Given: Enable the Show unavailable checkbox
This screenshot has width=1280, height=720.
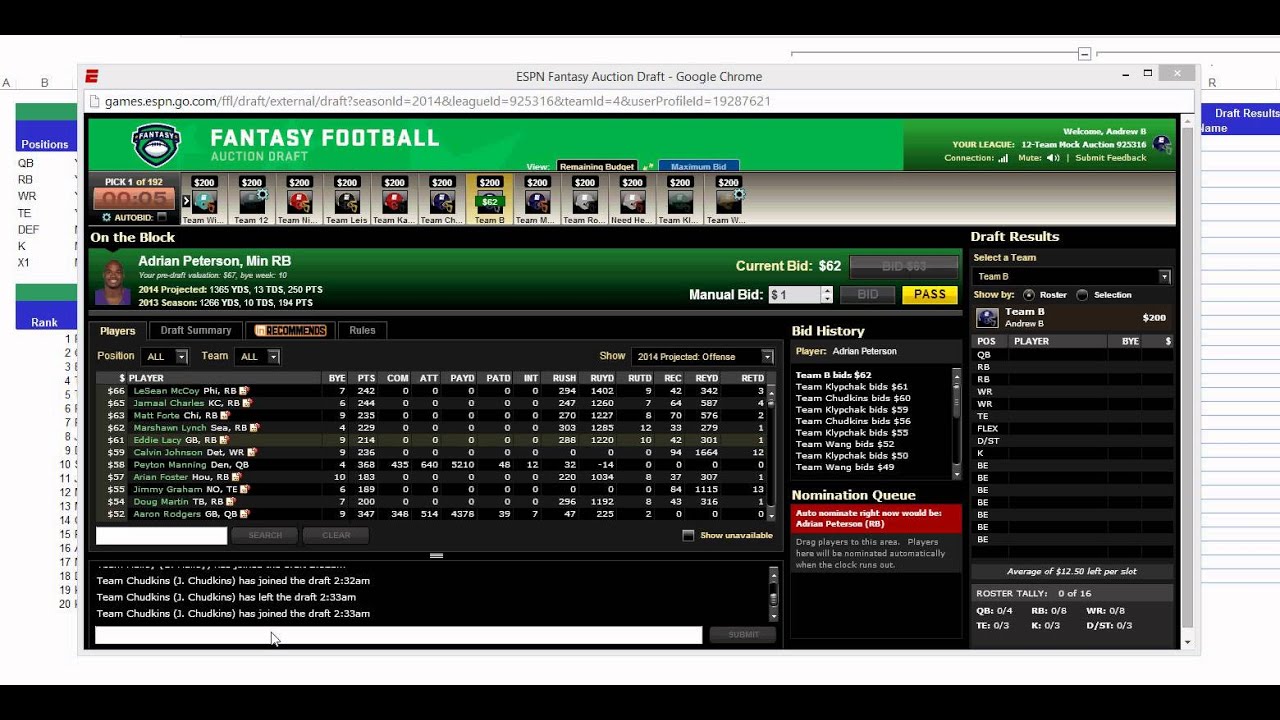Looking at the screenshot, I should [688, 535].
